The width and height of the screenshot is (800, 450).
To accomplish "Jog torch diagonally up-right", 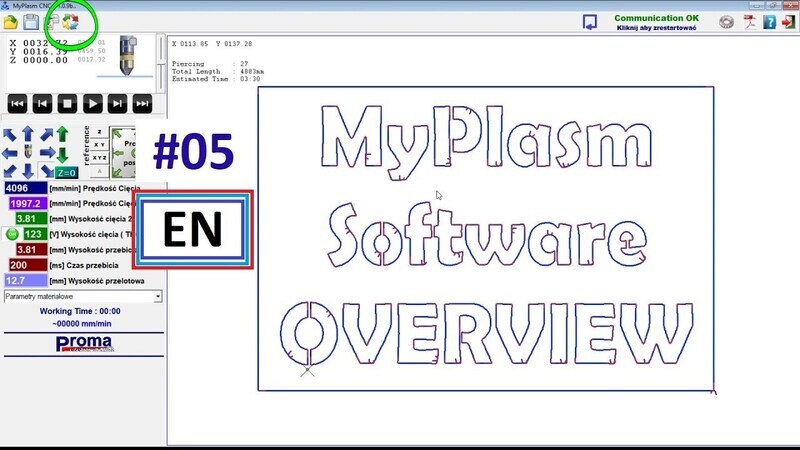I will pyautogui.click(x=46, y=135).
